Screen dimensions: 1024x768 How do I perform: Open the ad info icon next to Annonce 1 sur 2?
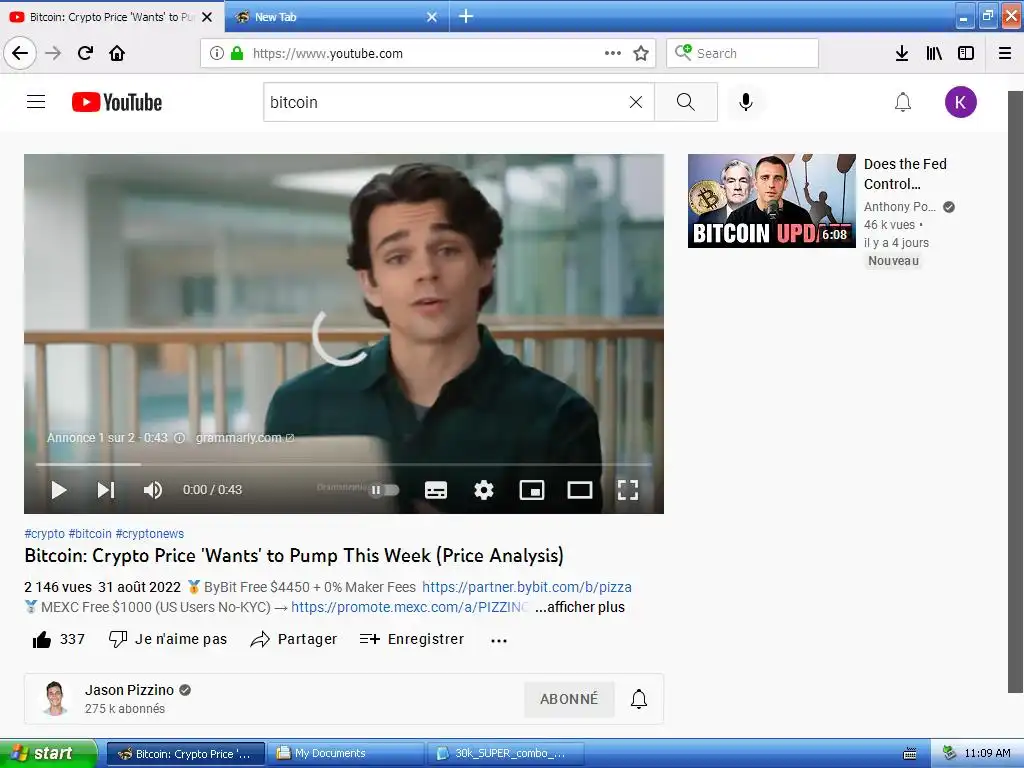180,438
